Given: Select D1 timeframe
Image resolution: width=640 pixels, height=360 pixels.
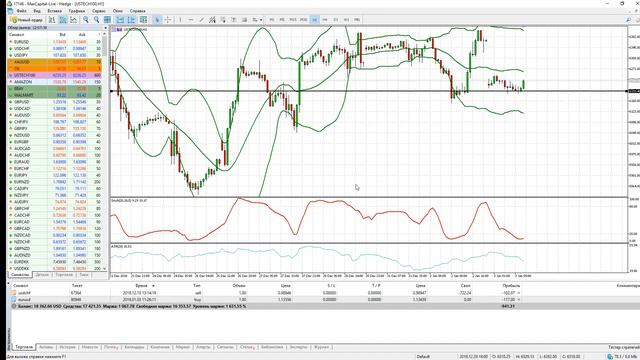Looking at the screenshot, I should 336,20.
